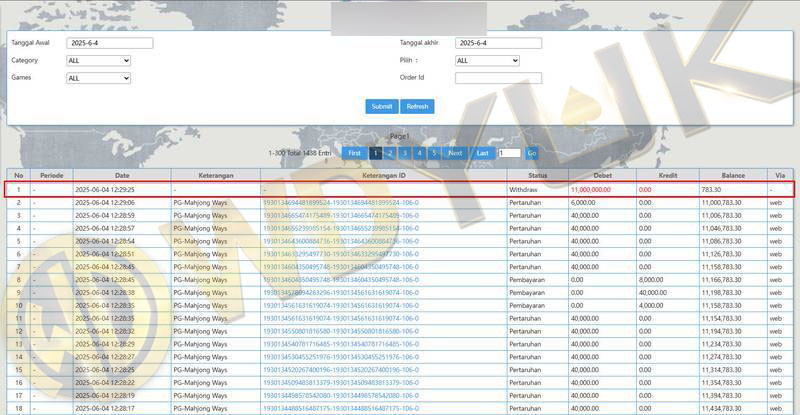
Task: Click the Status column header
Action: pos(538,175)
